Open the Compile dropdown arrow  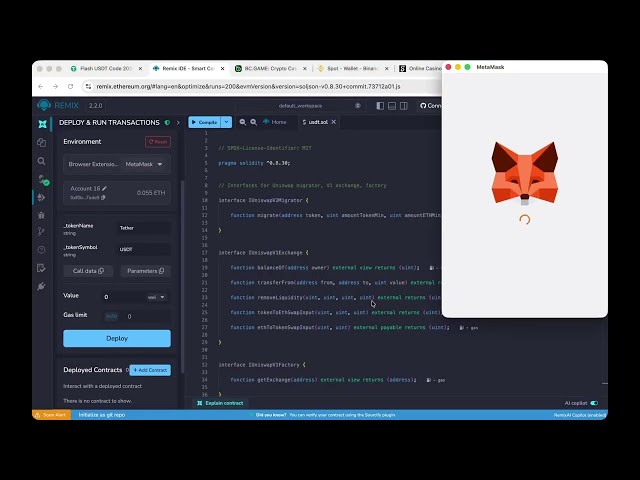tap(227, 122)
